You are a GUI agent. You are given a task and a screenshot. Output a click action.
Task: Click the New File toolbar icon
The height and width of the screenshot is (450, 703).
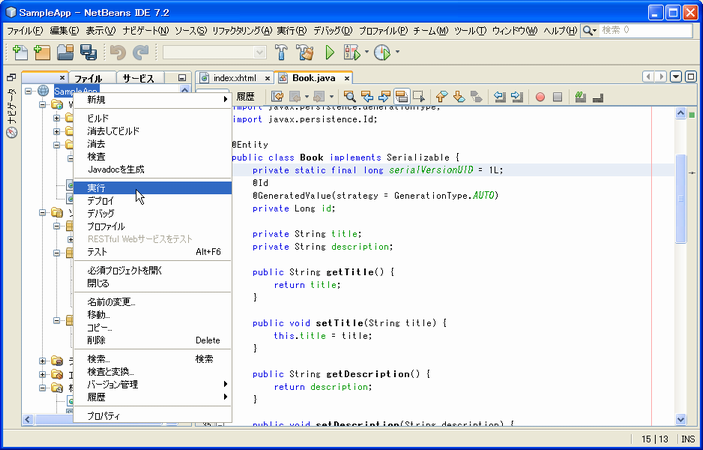coord(20,52)
